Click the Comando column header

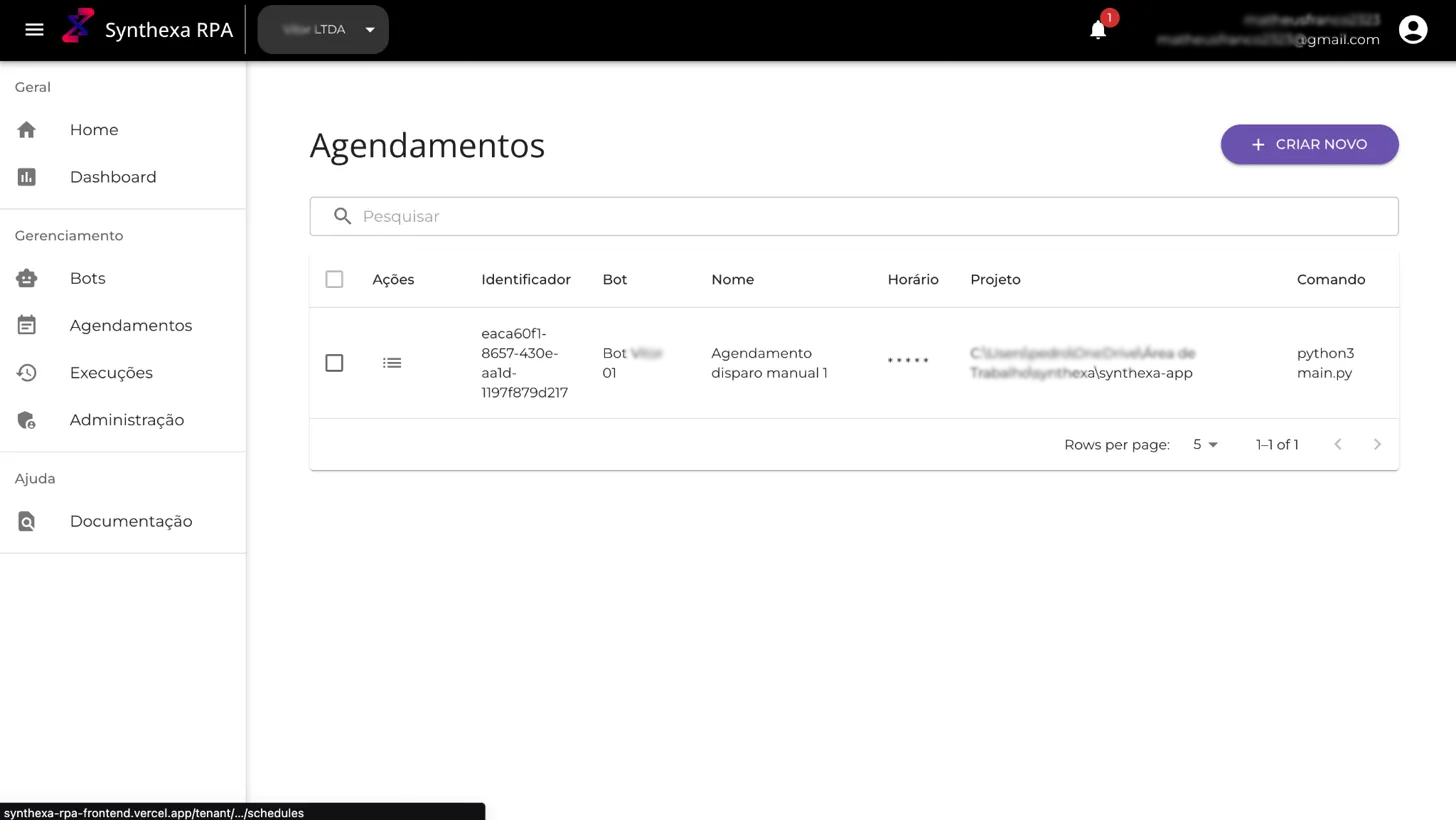click(x=1331, y=279)
